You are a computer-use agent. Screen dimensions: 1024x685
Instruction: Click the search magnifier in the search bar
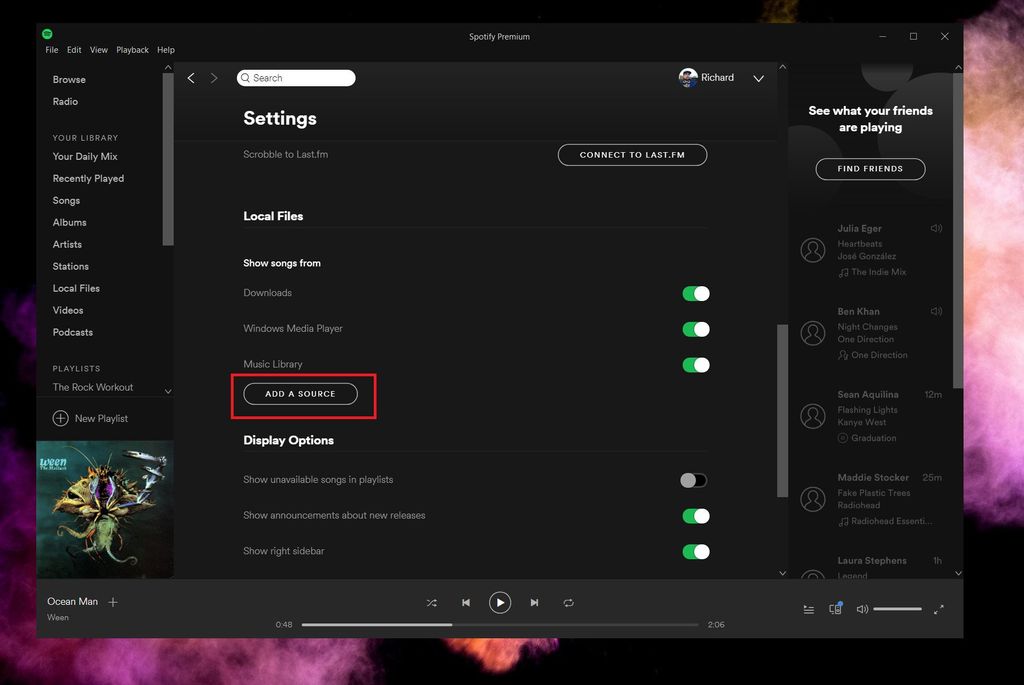(x=244, y=77)
